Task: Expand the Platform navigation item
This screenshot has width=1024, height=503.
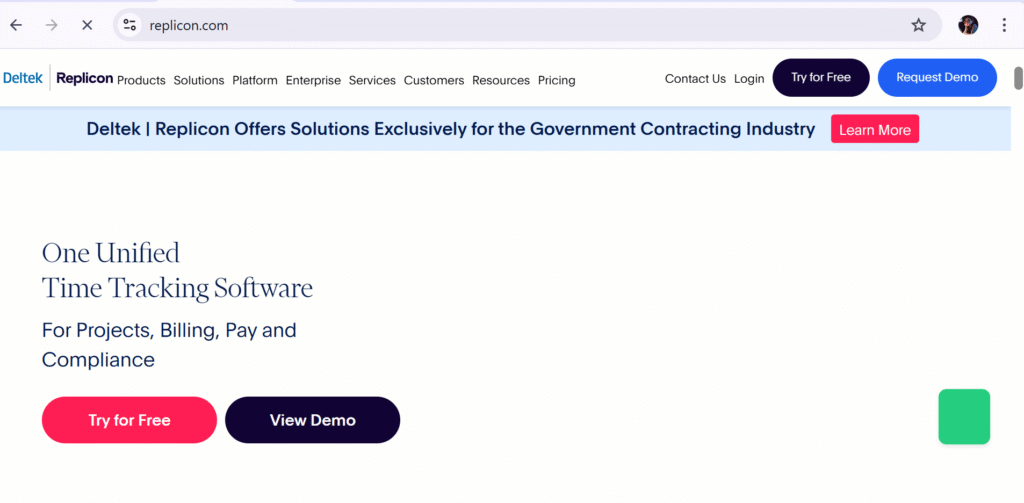Action: (x=255, y=80)
